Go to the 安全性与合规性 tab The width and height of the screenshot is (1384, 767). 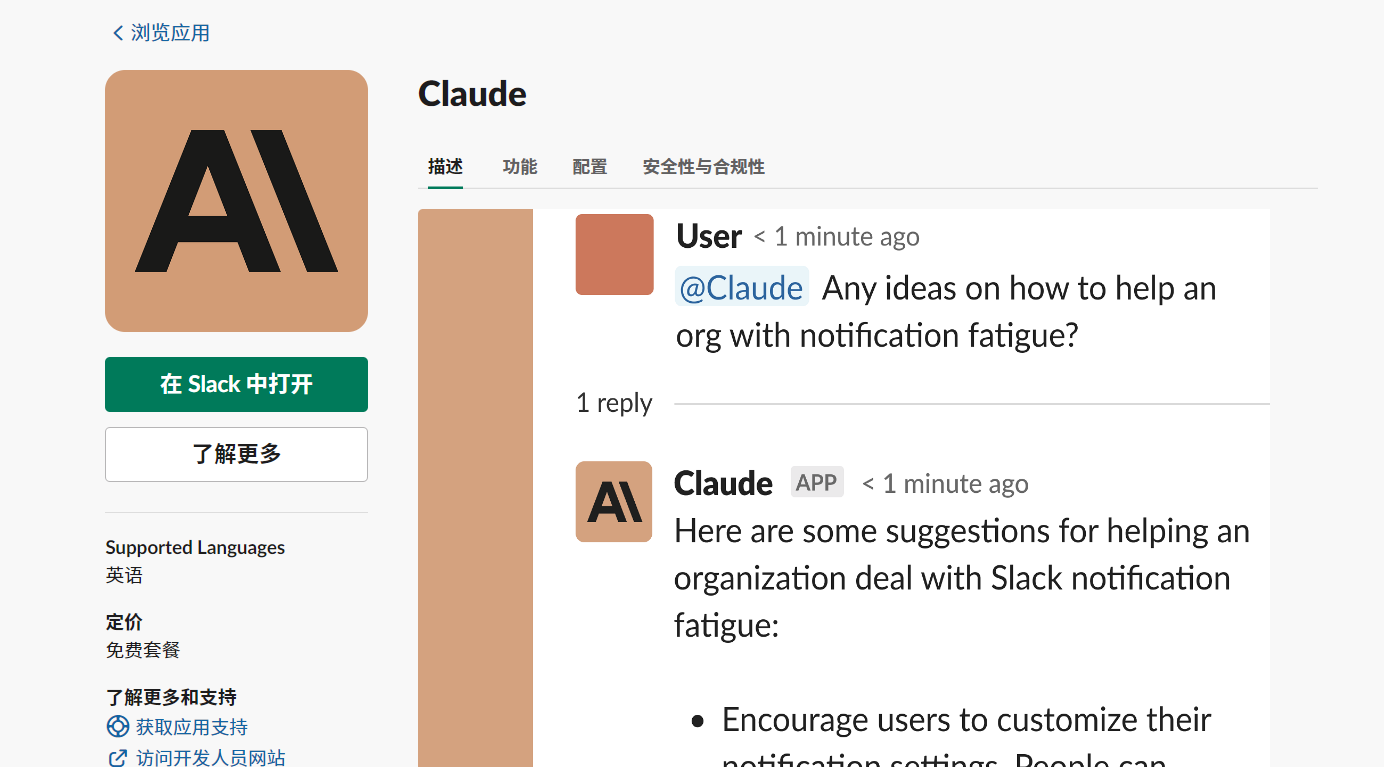tap(704, 167)
